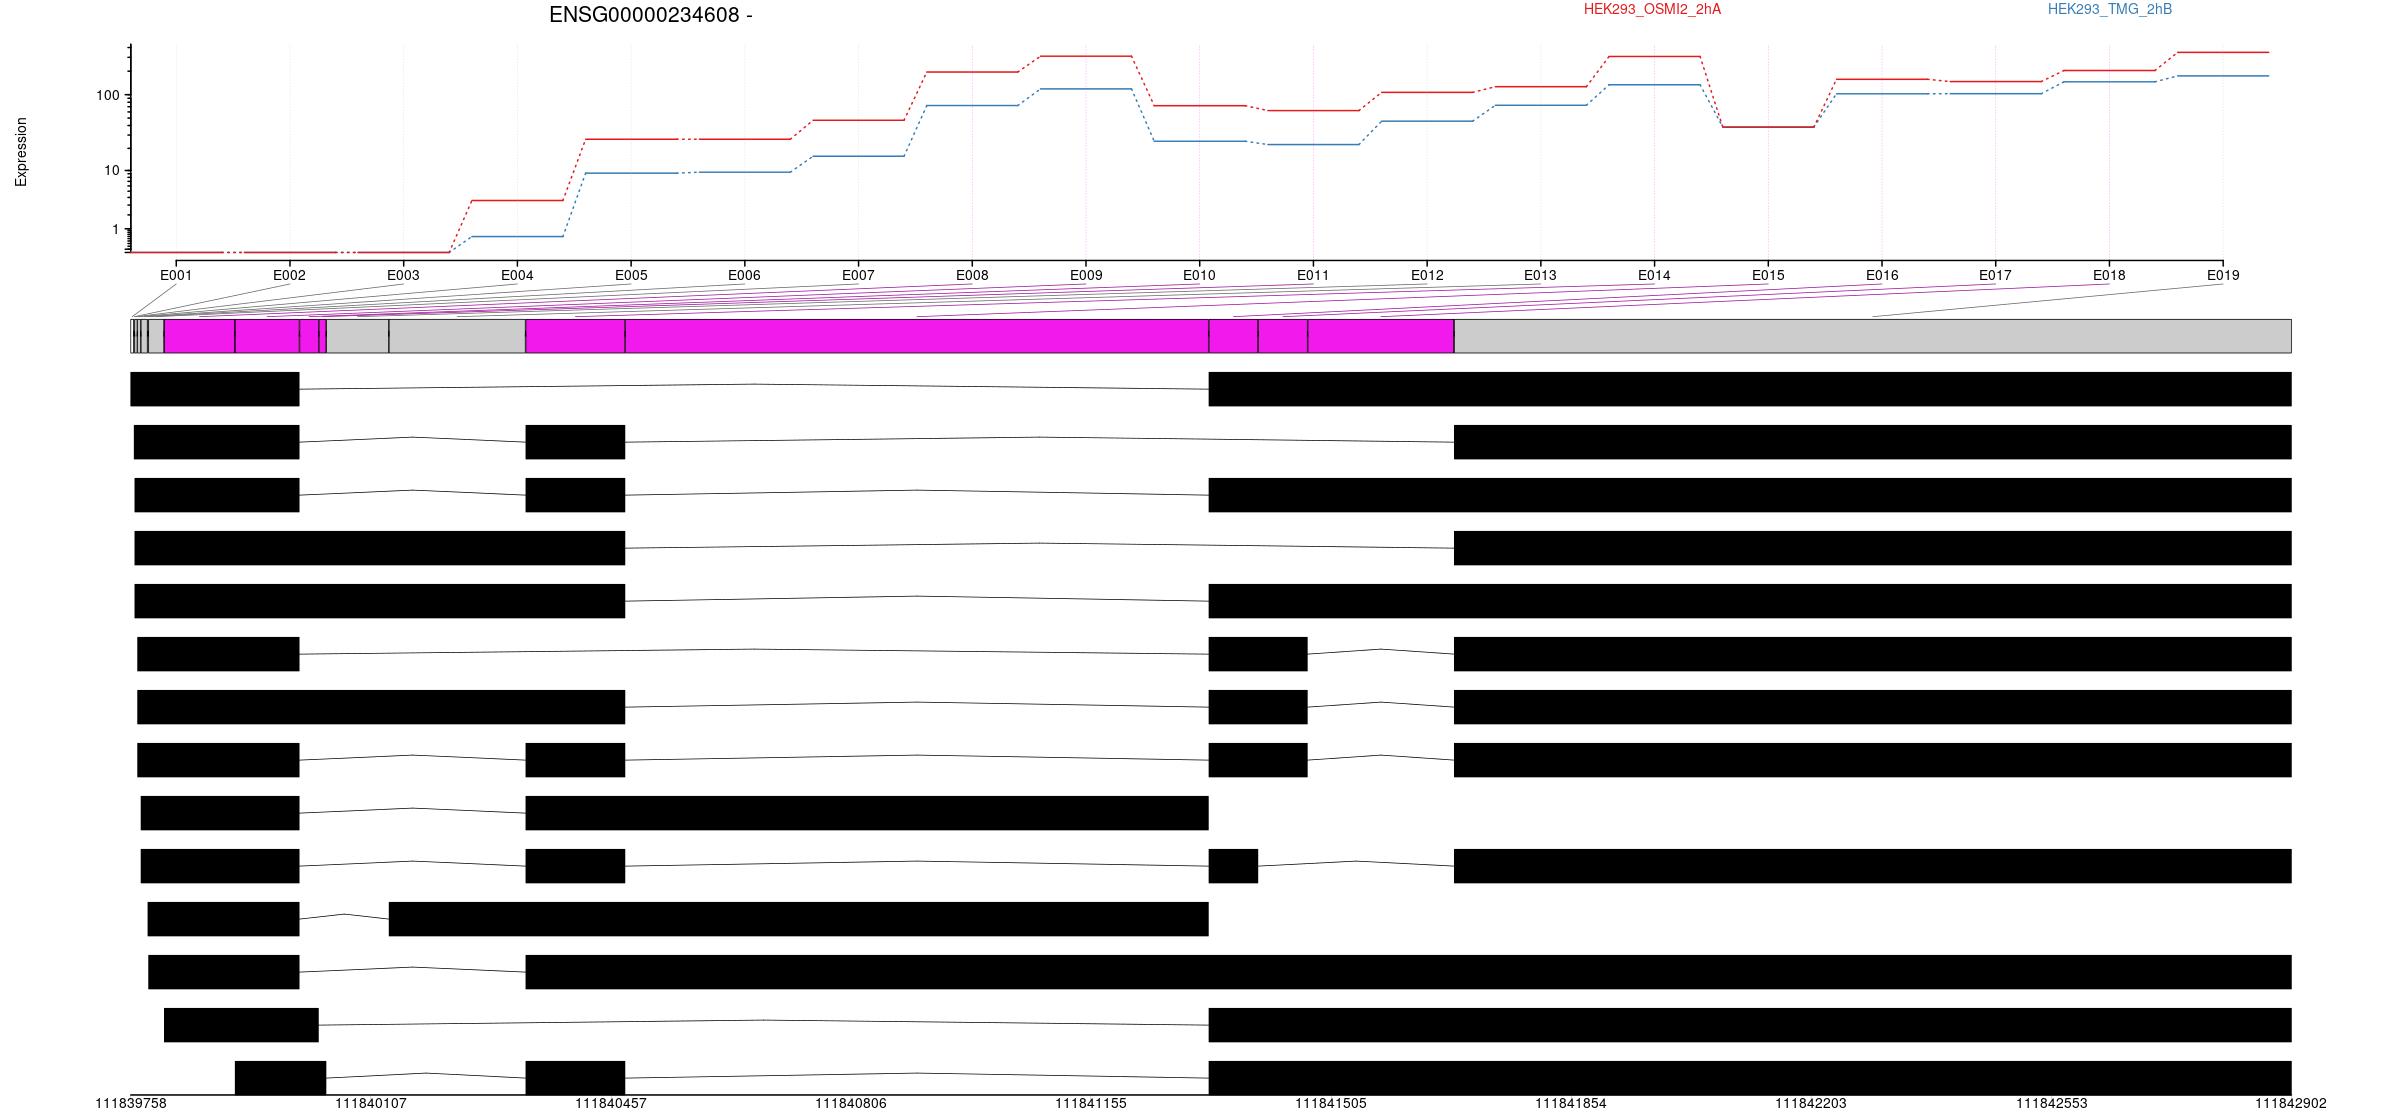Viewport: 2400px width, 1120px height.
Task: Click exon label E004
Action: (x=517, y=275)
